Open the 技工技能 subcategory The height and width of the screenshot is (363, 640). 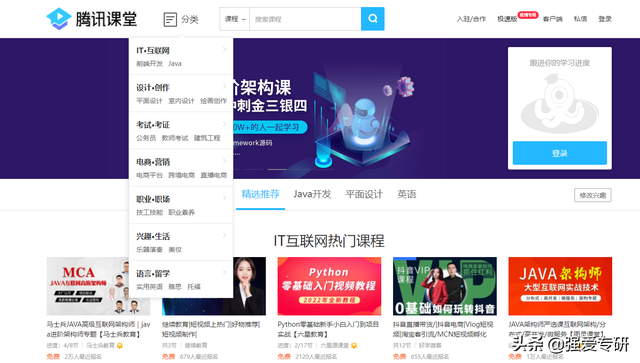149,212
